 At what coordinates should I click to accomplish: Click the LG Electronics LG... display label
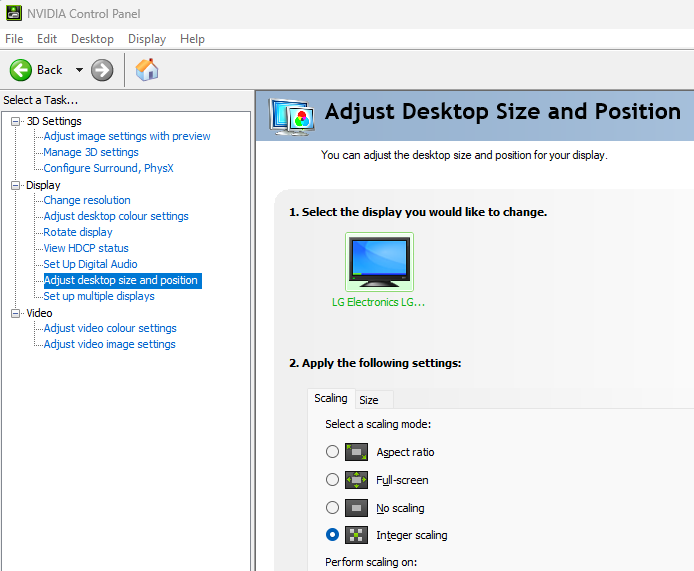(378, 302)
